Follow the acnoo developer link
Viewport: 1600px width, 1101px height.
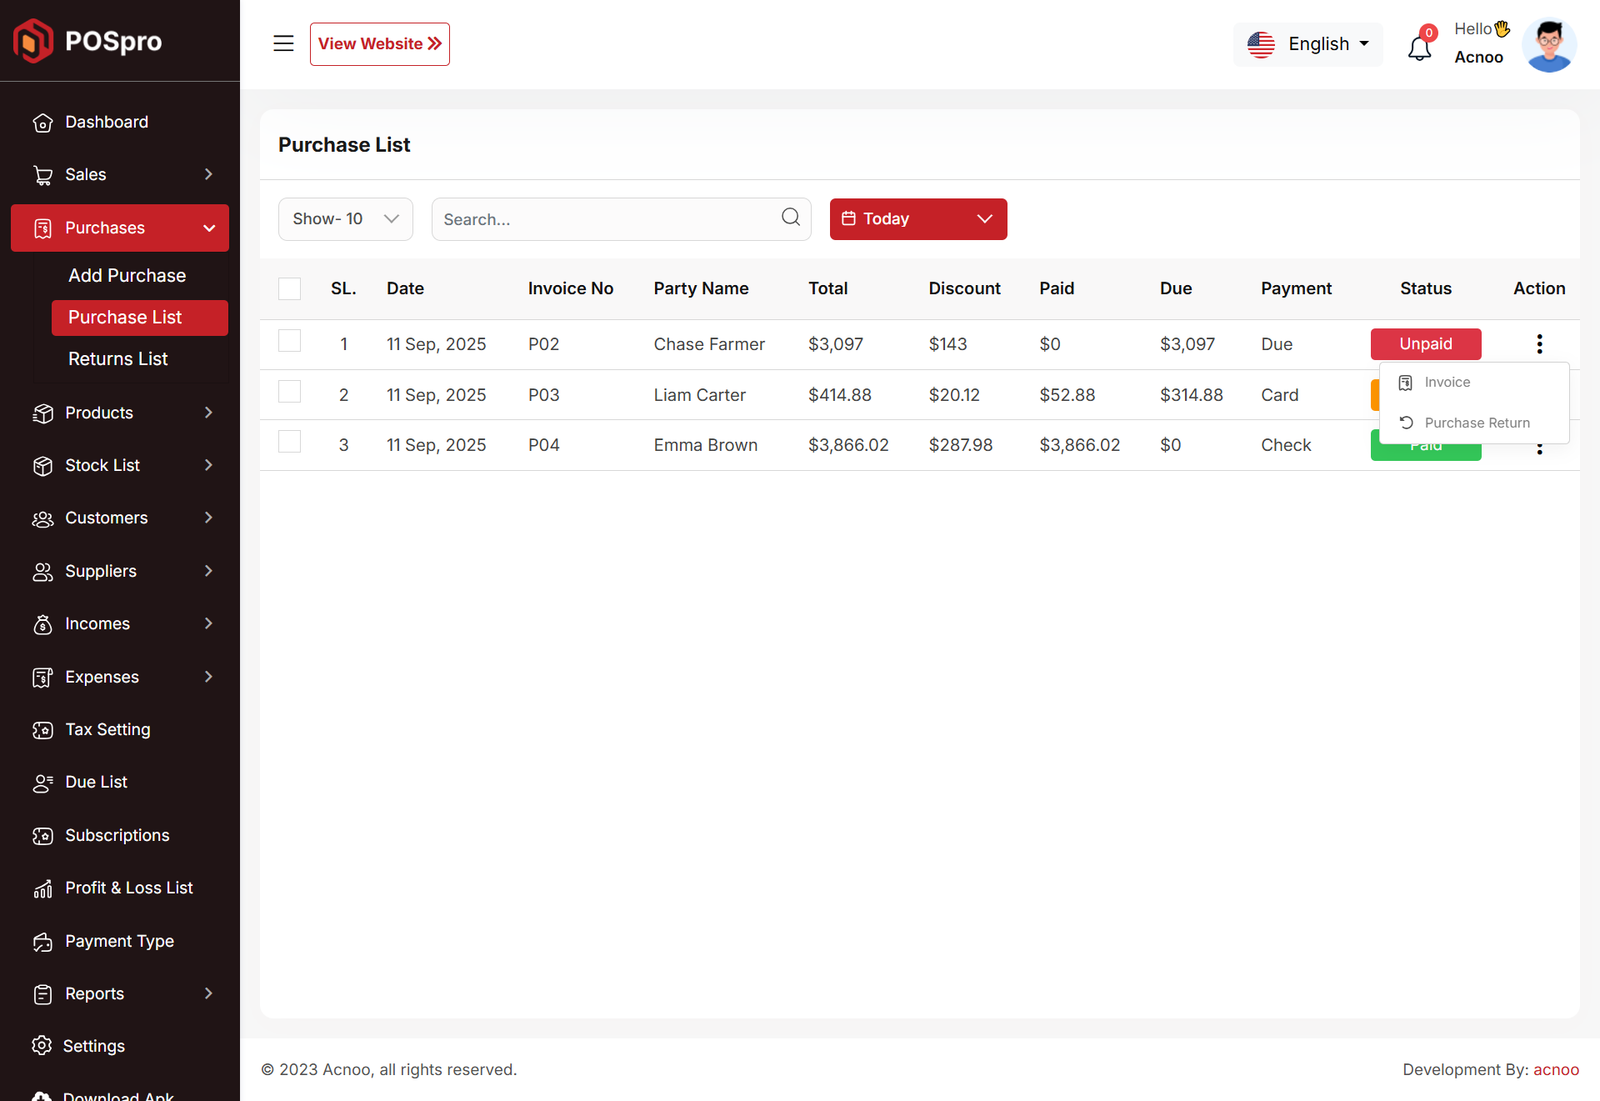[x=1556, y=1070]
